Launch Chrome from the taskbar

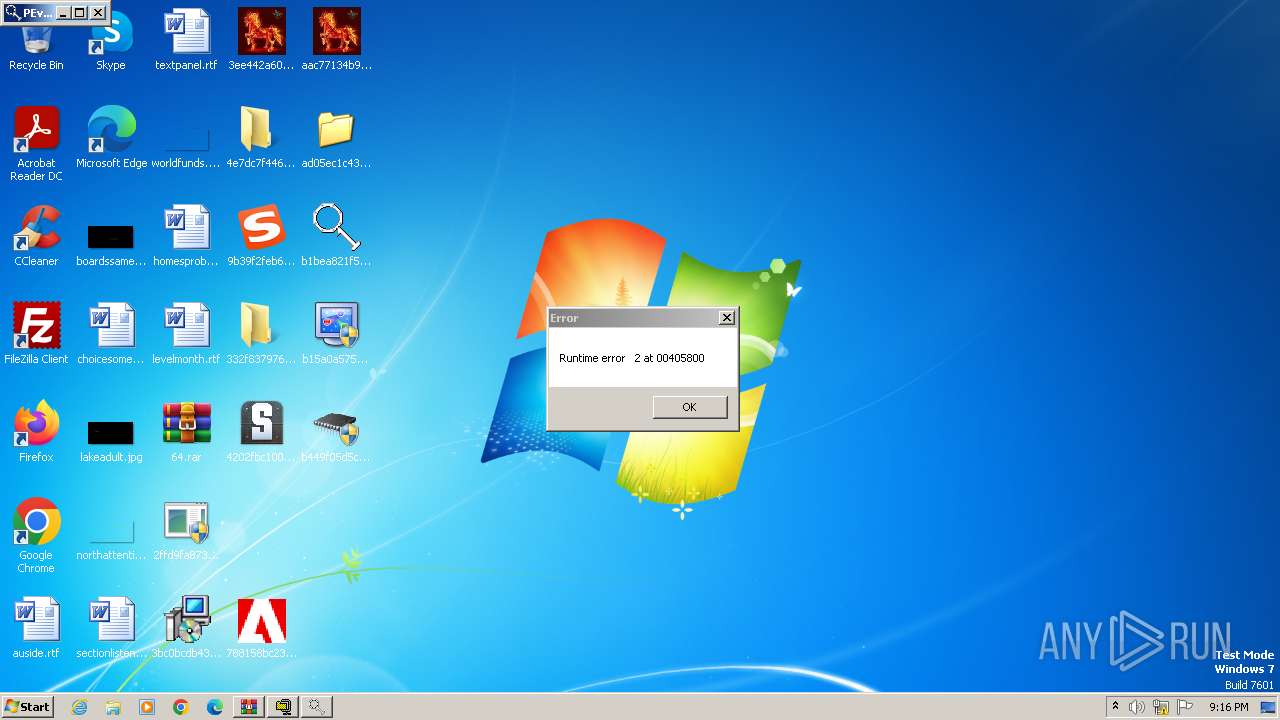181,707
